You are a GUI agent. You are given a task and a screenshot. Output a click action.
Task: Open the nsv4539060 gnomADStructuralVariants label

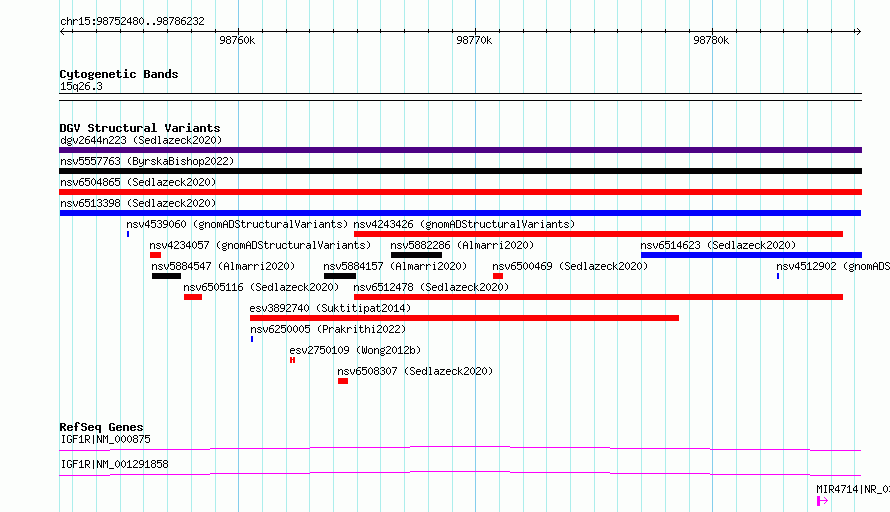coord(237,224)
